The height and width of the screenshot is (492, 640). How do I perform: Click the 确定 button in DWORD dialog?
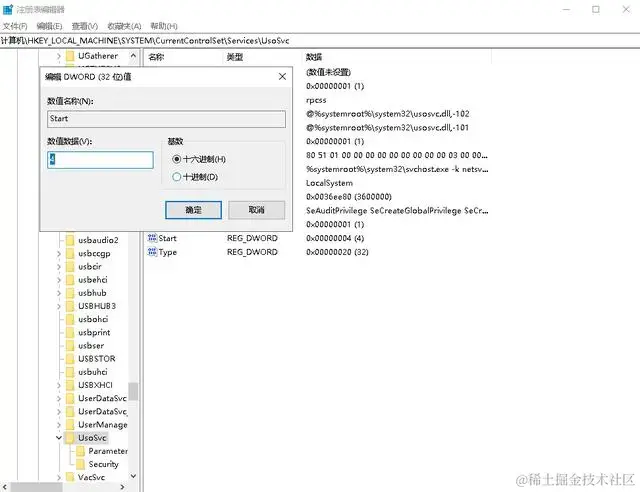tap(193, 210)
